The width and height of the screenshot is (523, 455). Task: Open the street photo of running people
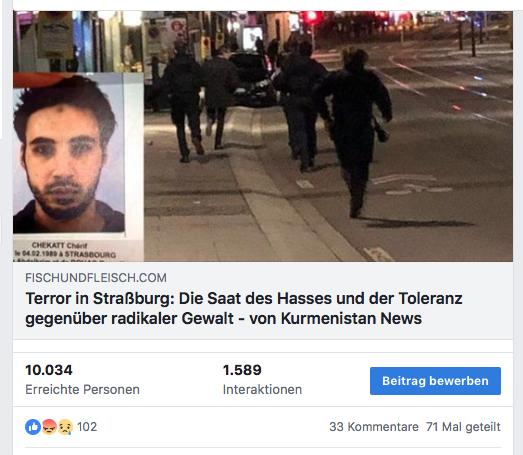[328, 136]
